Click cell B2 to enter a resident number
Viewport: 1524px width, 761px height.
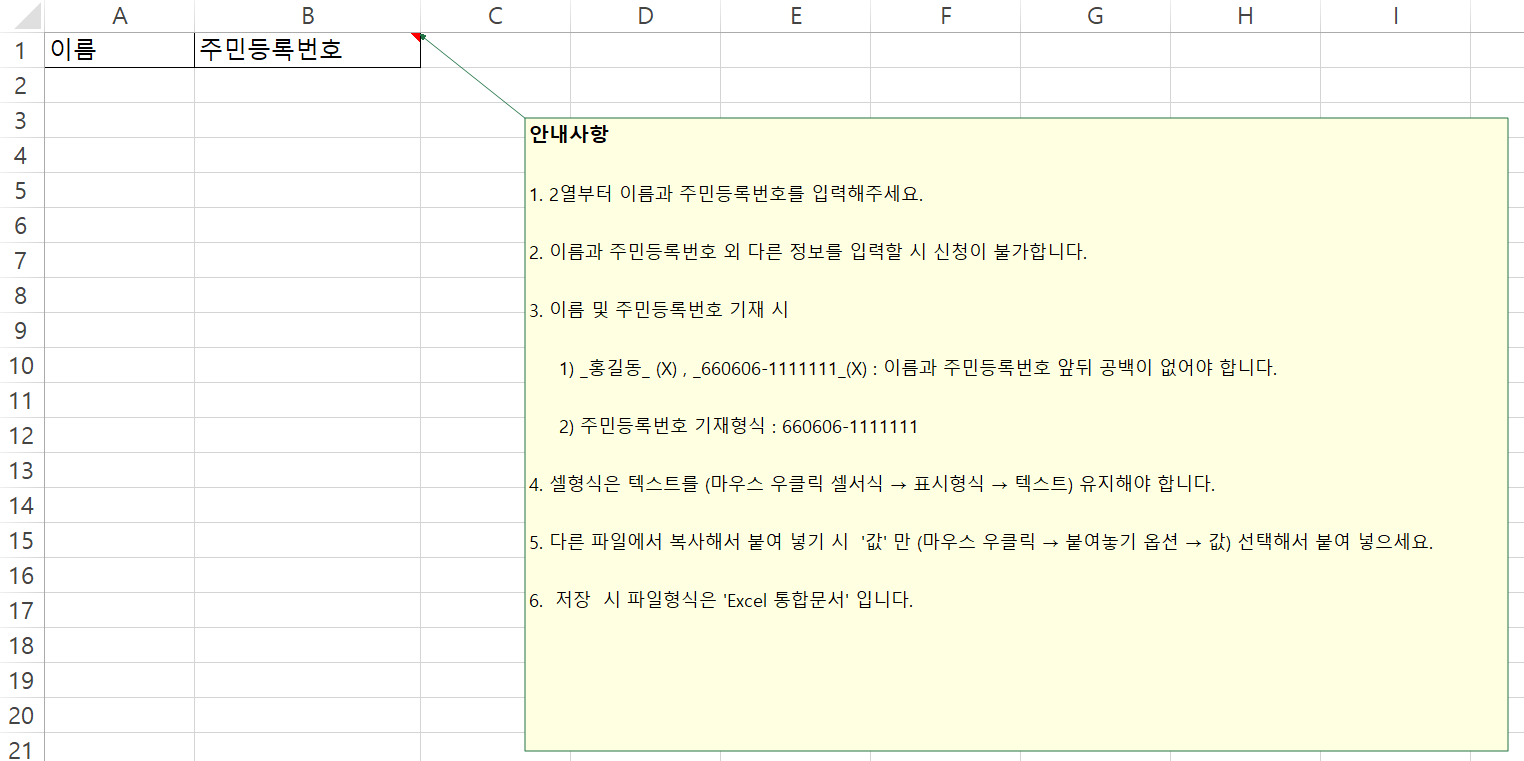[x=306, y=85]
